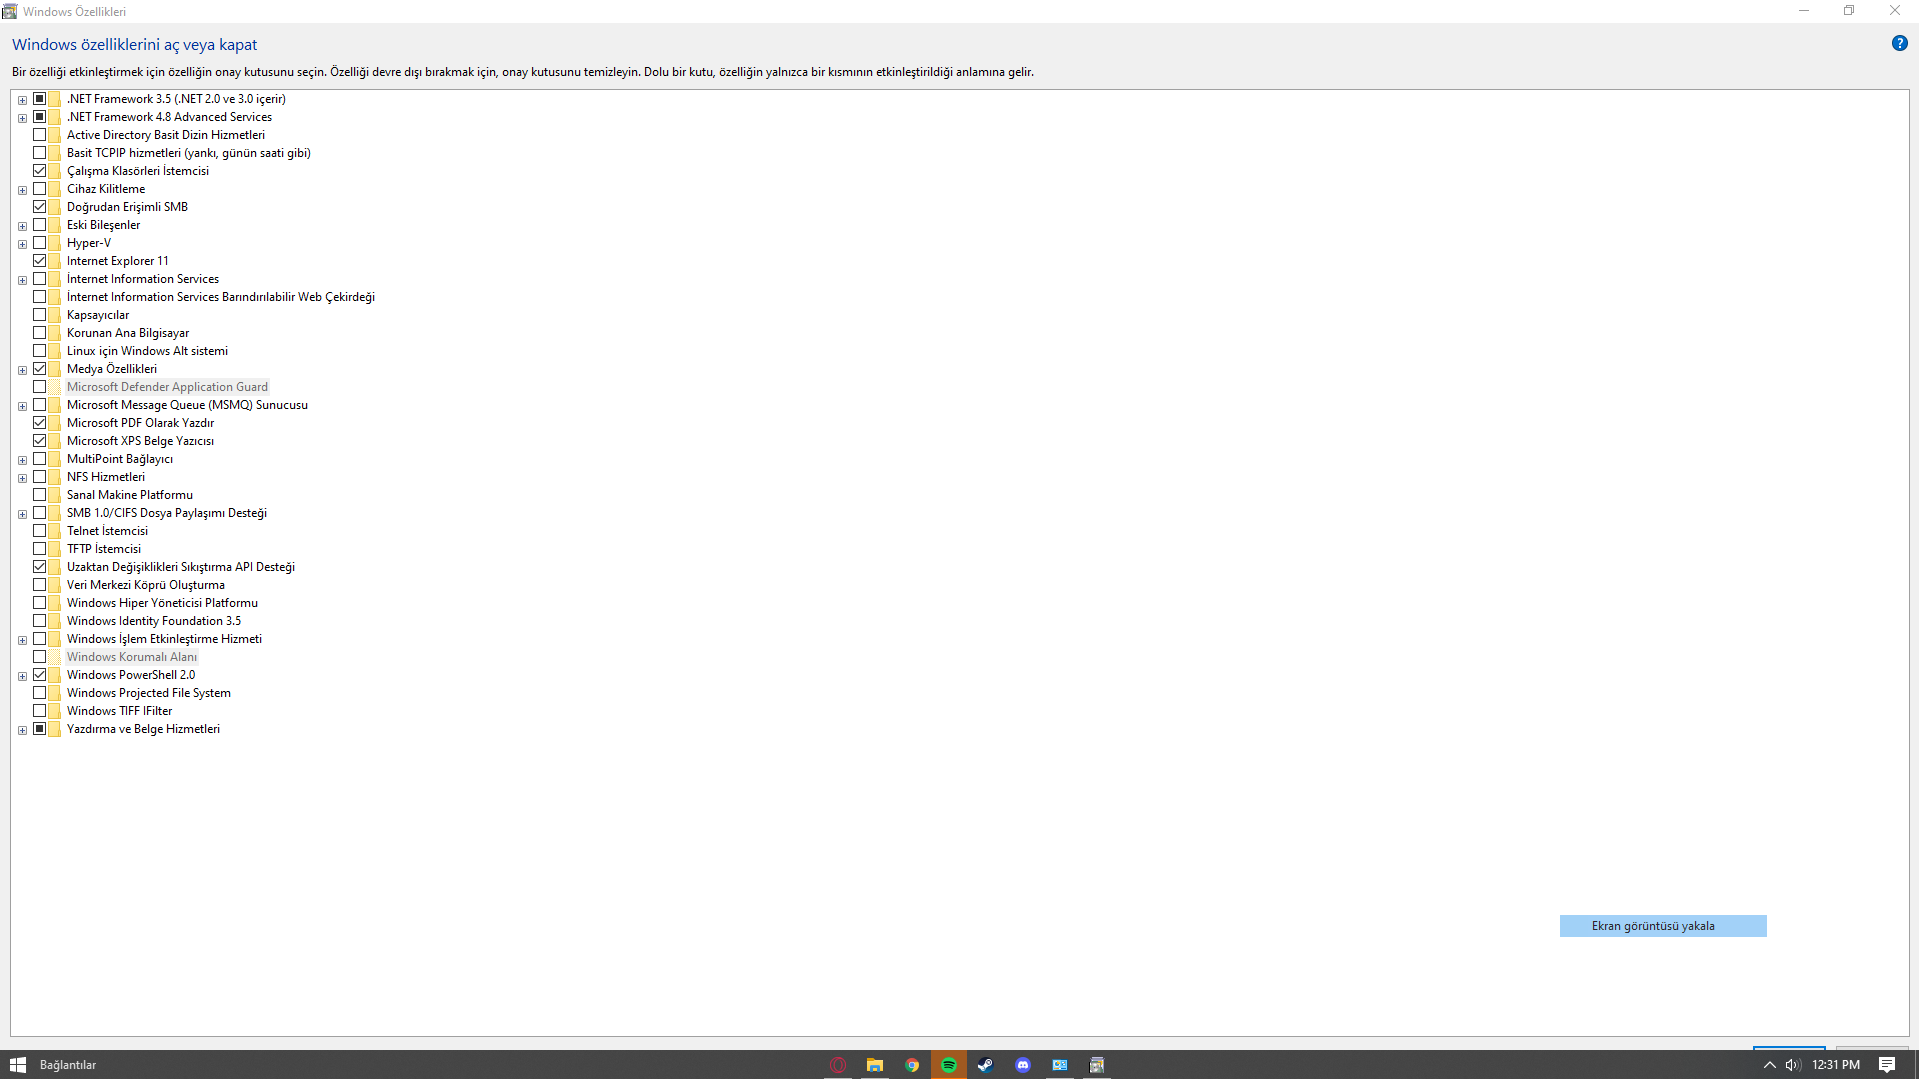Screen dimensions: 1919x1079
Task: Click the folder icon beside Veri Merkezi Köprü Oluşturma
Action: click(54, 585)
